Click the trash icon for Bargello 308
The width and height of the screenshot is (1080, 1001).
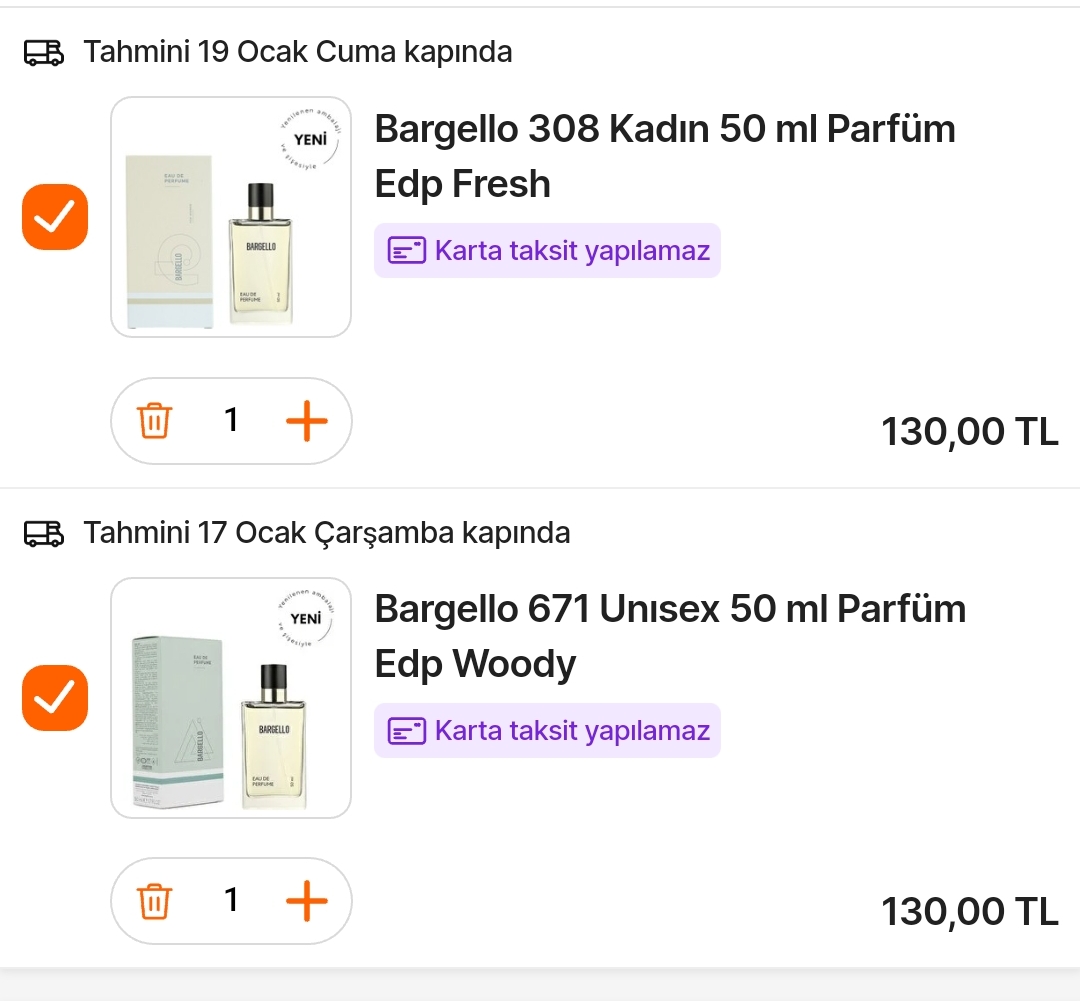154,421
